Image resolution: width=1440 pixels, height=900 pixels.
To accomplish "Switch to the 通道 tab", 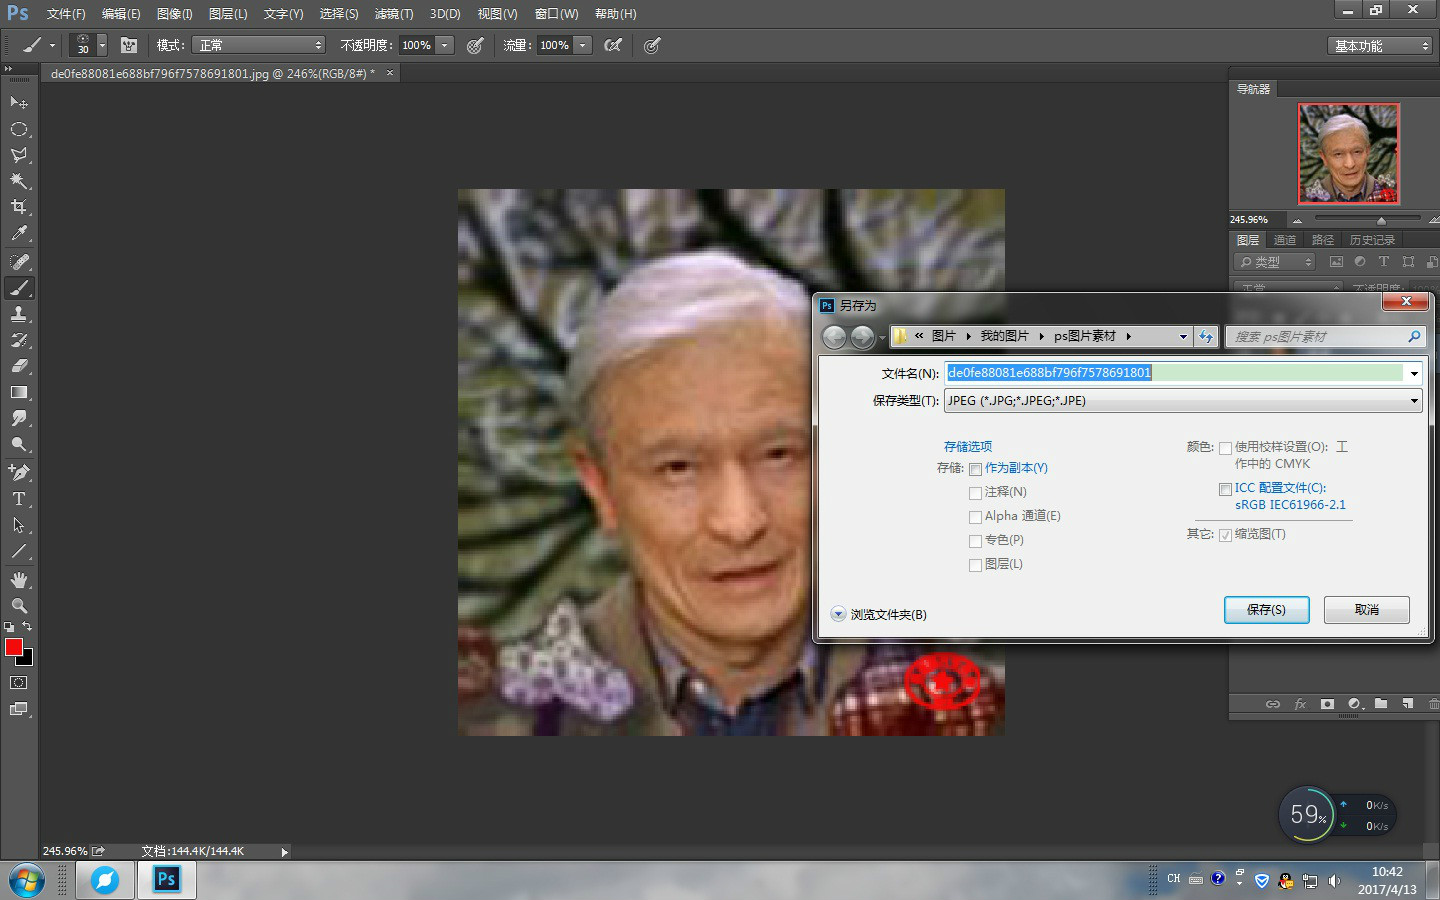I will 1285,240.
